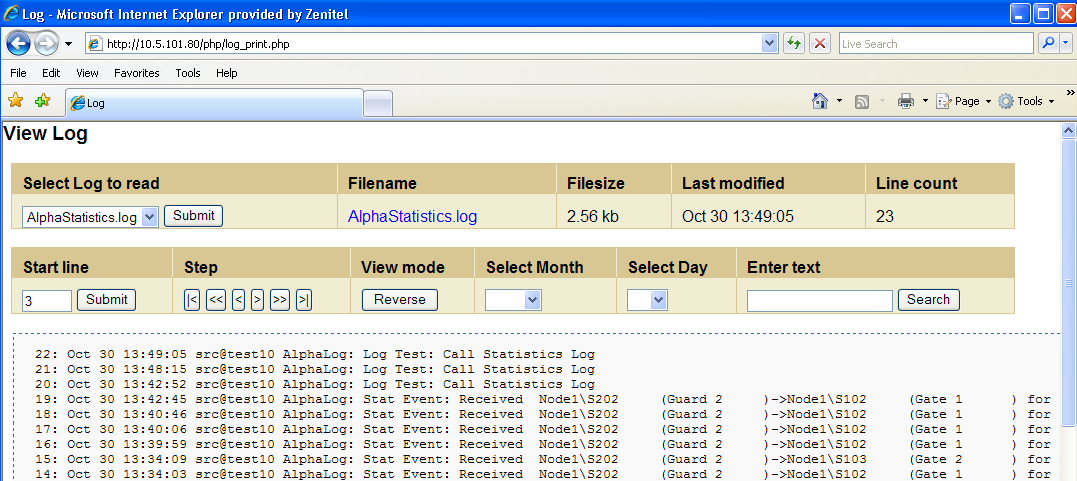The height and width of the screenshot is (481, 1077).
Task: Open the Tools menu in menu bar
Action: (x=188, y=73)
